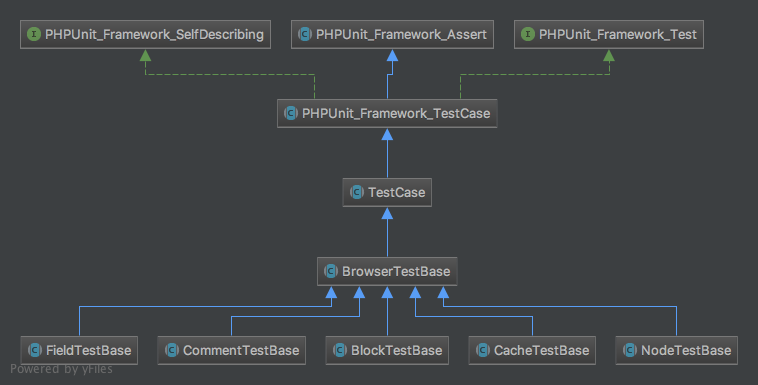Click the class icon on BrowserTestBase
The width and height of the screenshot is (758, 385).
pos(331,271)
